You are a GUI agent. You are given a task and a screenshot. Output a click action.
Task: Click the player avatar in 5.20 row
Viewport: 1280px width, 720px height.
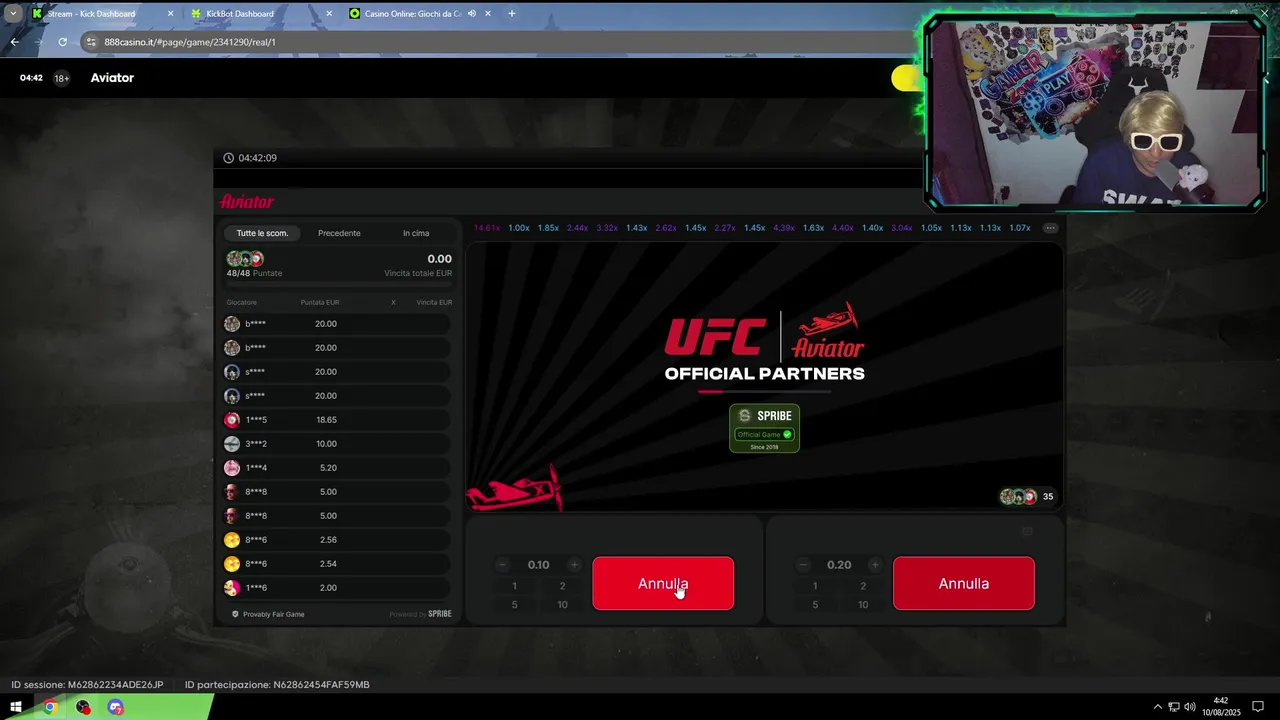[x=232, y=468]
